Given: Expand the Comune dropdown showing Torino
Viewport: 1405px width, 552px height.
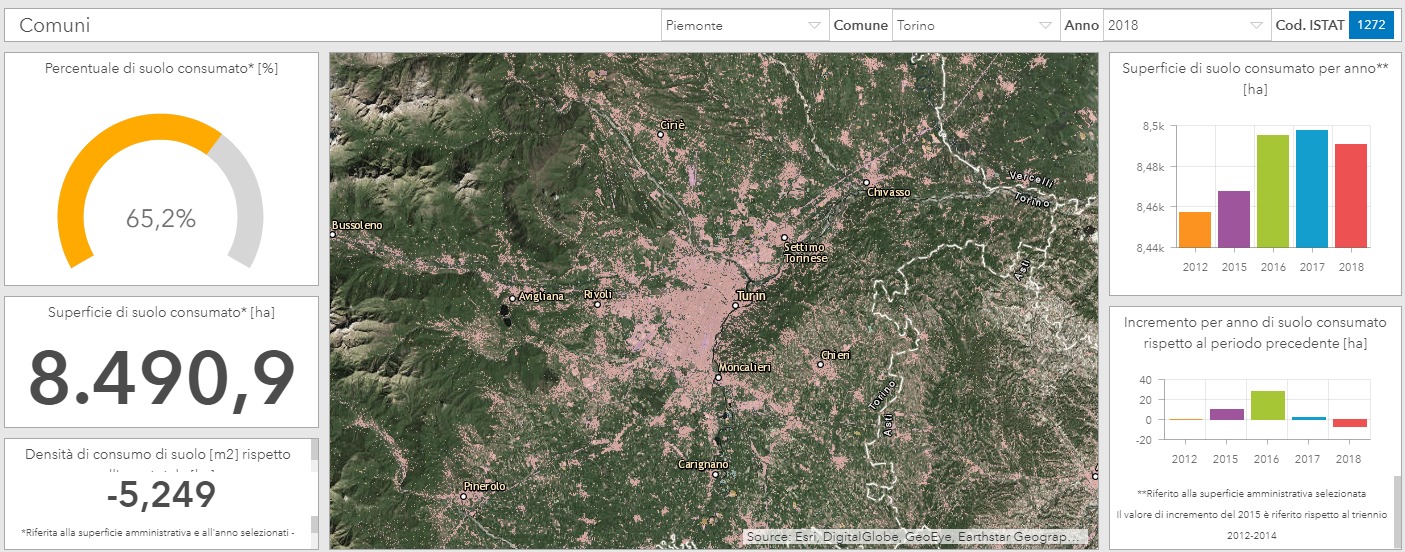Looking at the screenshot, I should (x=975, y=26).
